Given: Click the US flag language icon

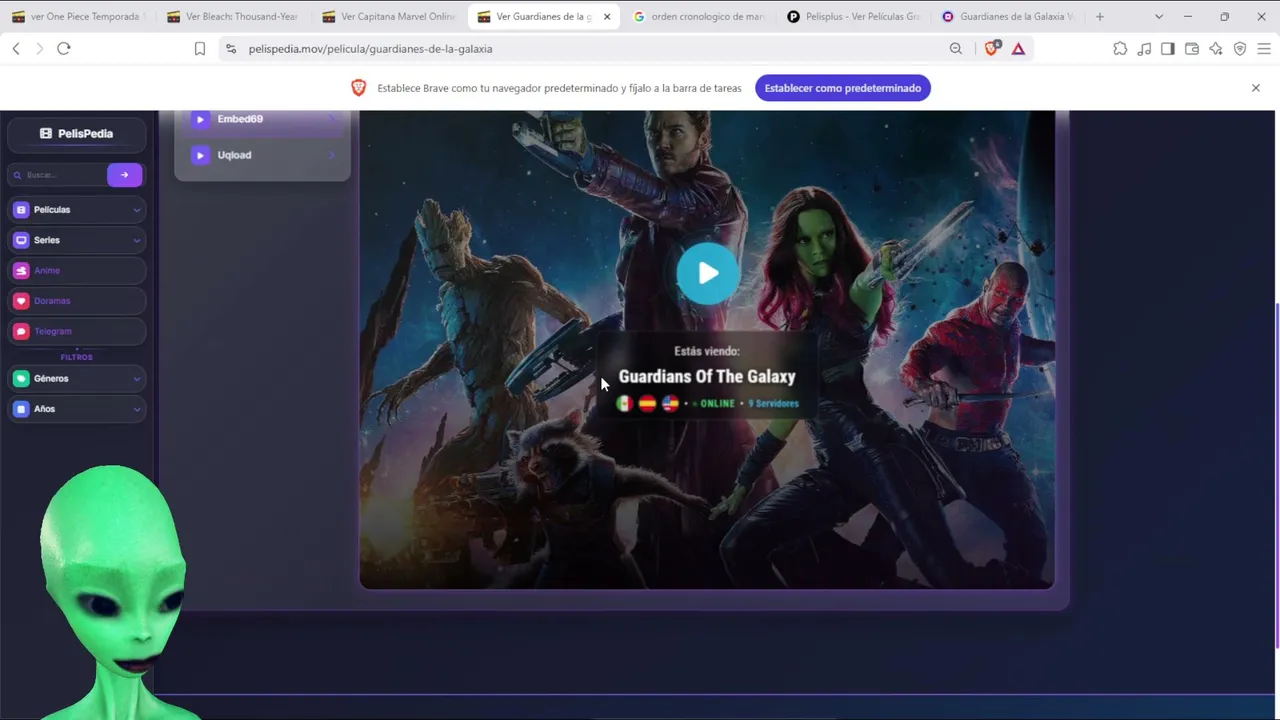Looking at the screenshot, I should (x=670, y=404).
